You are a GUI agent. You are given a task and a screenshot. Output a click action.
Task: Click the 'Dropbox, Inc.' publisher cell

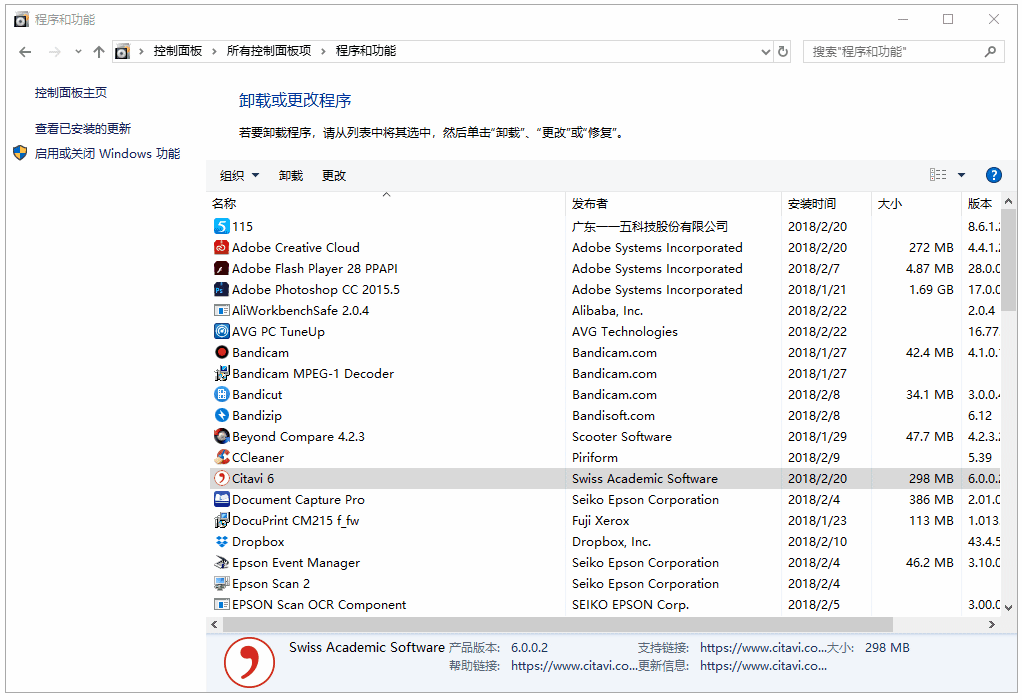pyautogui.click(x=611, y=541)
